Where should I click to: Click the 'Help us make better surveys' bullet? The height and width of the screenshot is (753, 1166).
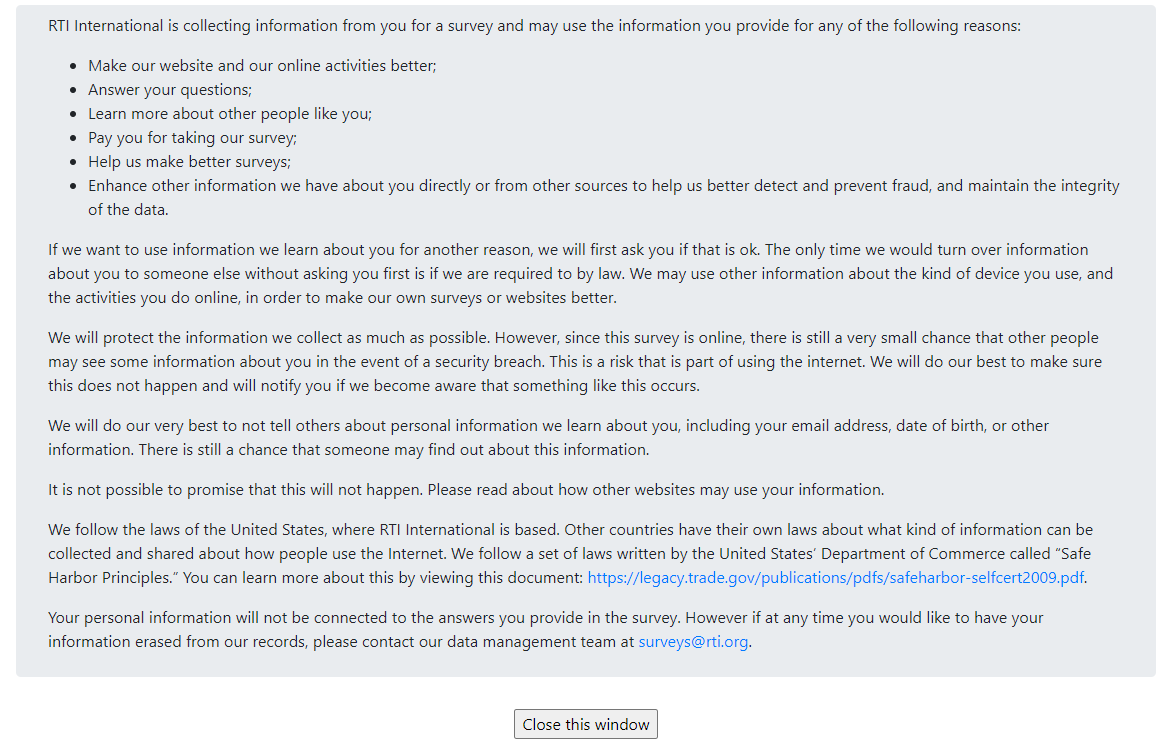(189, 161)
